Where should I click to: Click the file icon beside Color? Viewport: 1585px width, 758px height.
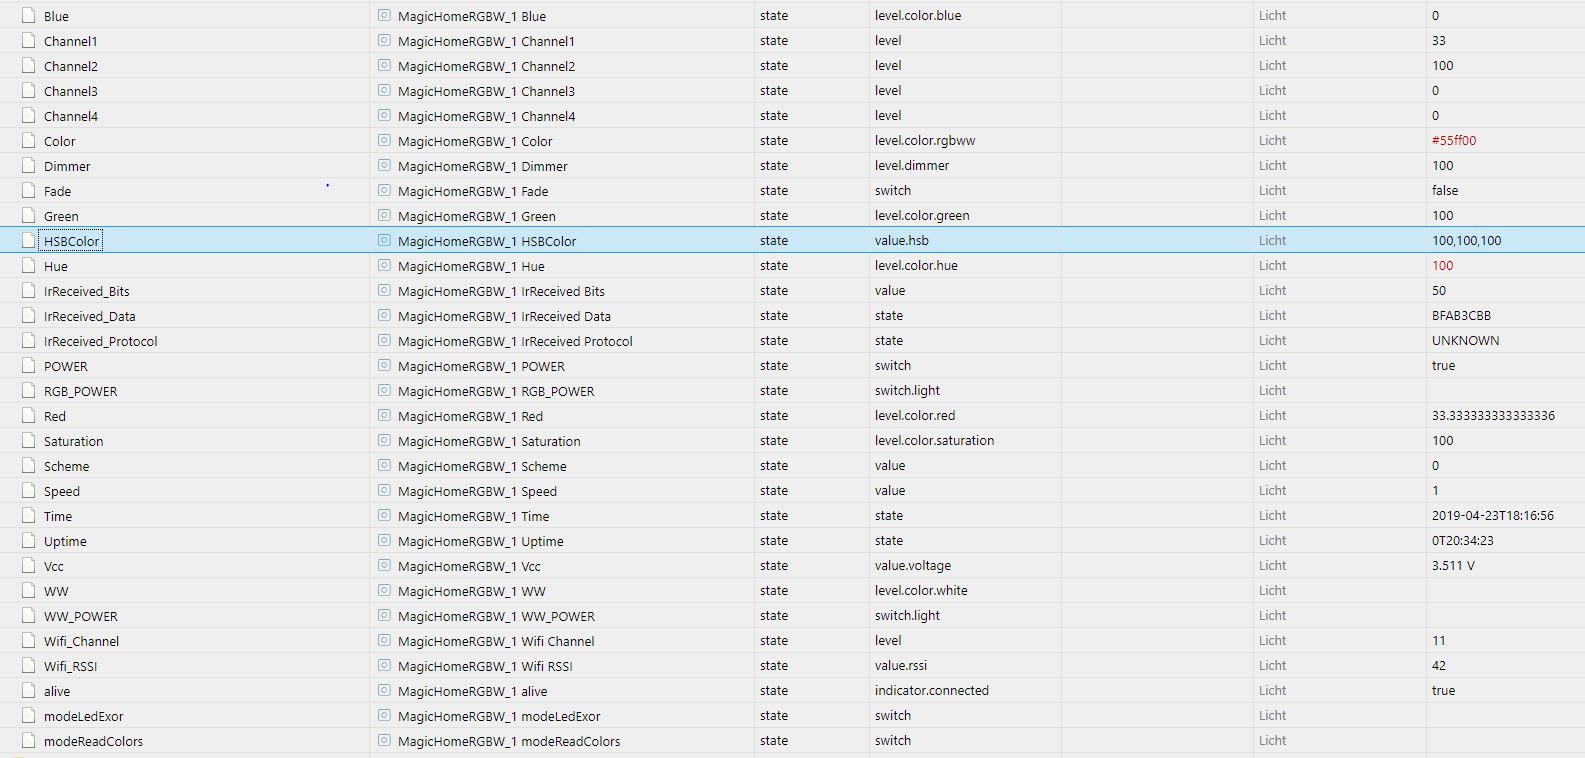point(29,141)
